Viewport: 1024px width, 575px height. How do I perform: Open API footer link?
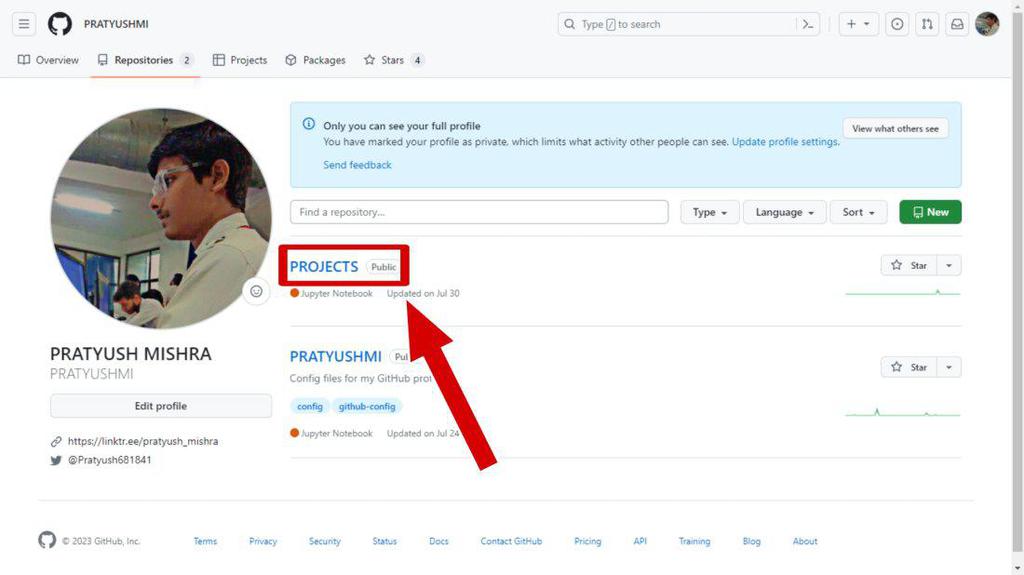pyautogui.click(x=640, y=541)
